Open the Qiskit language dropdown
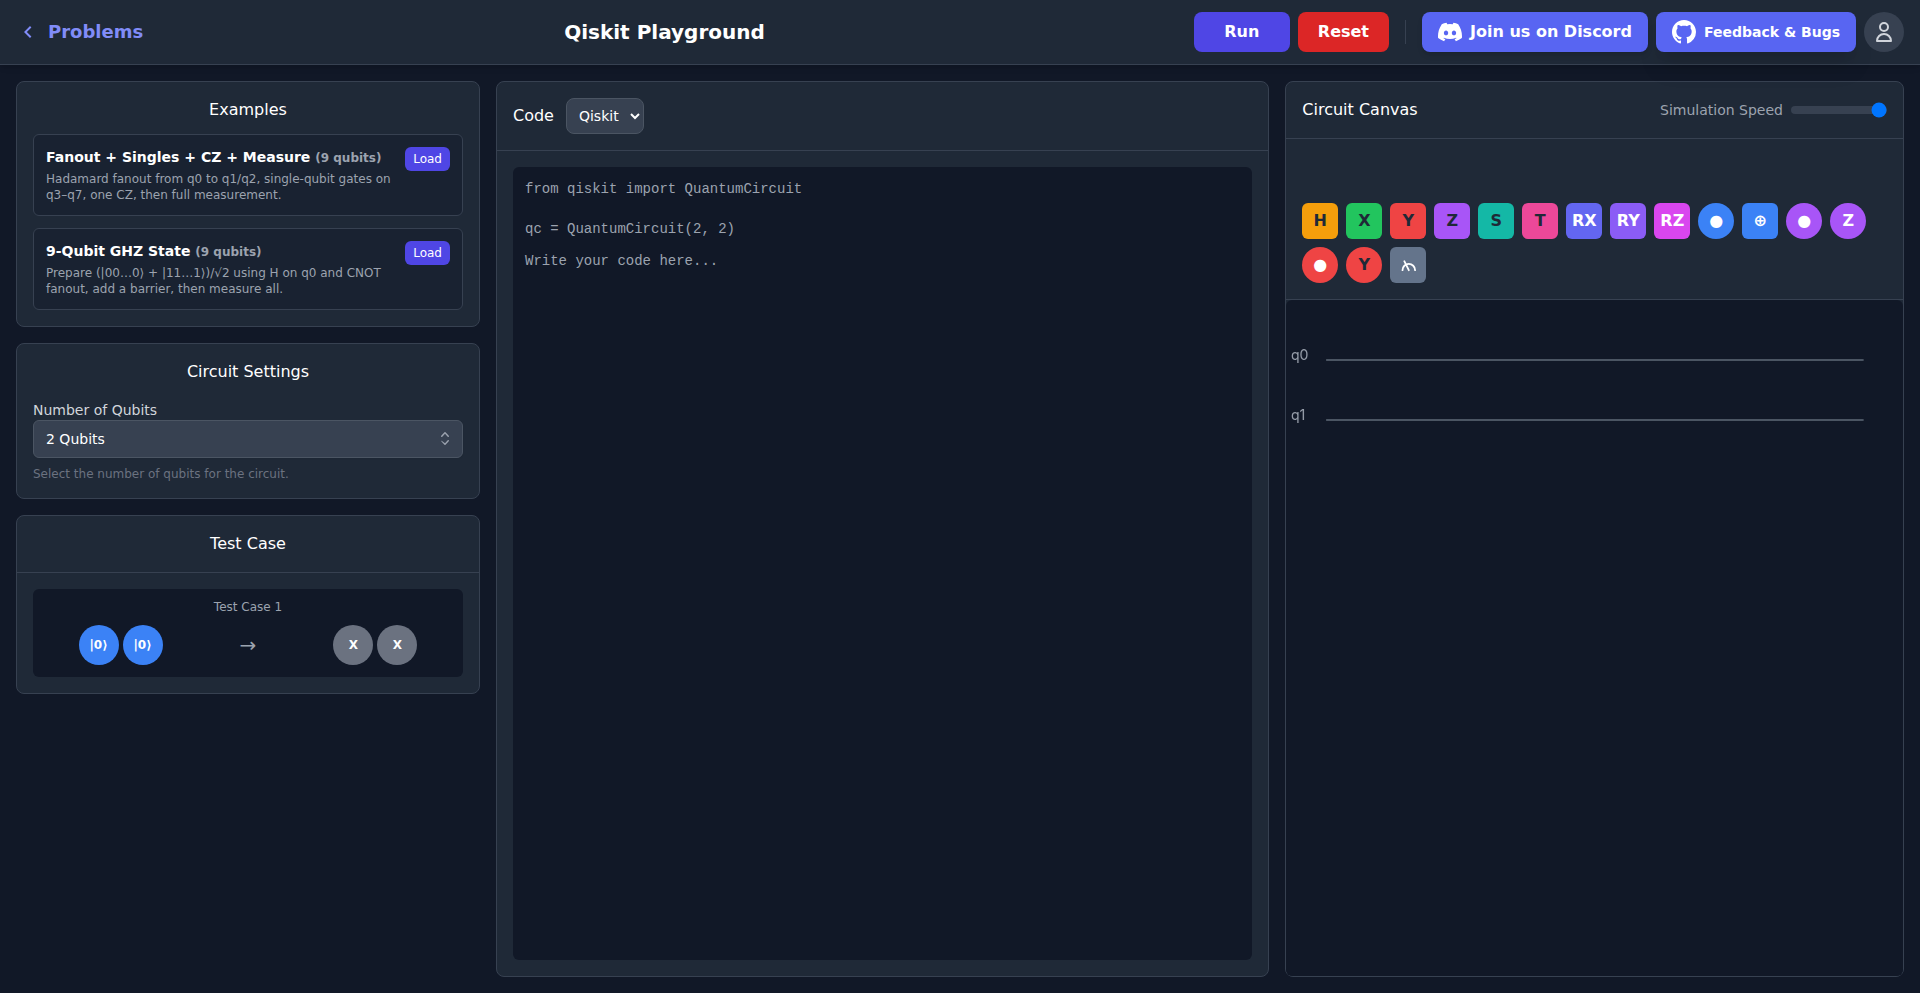 (605, 116)
